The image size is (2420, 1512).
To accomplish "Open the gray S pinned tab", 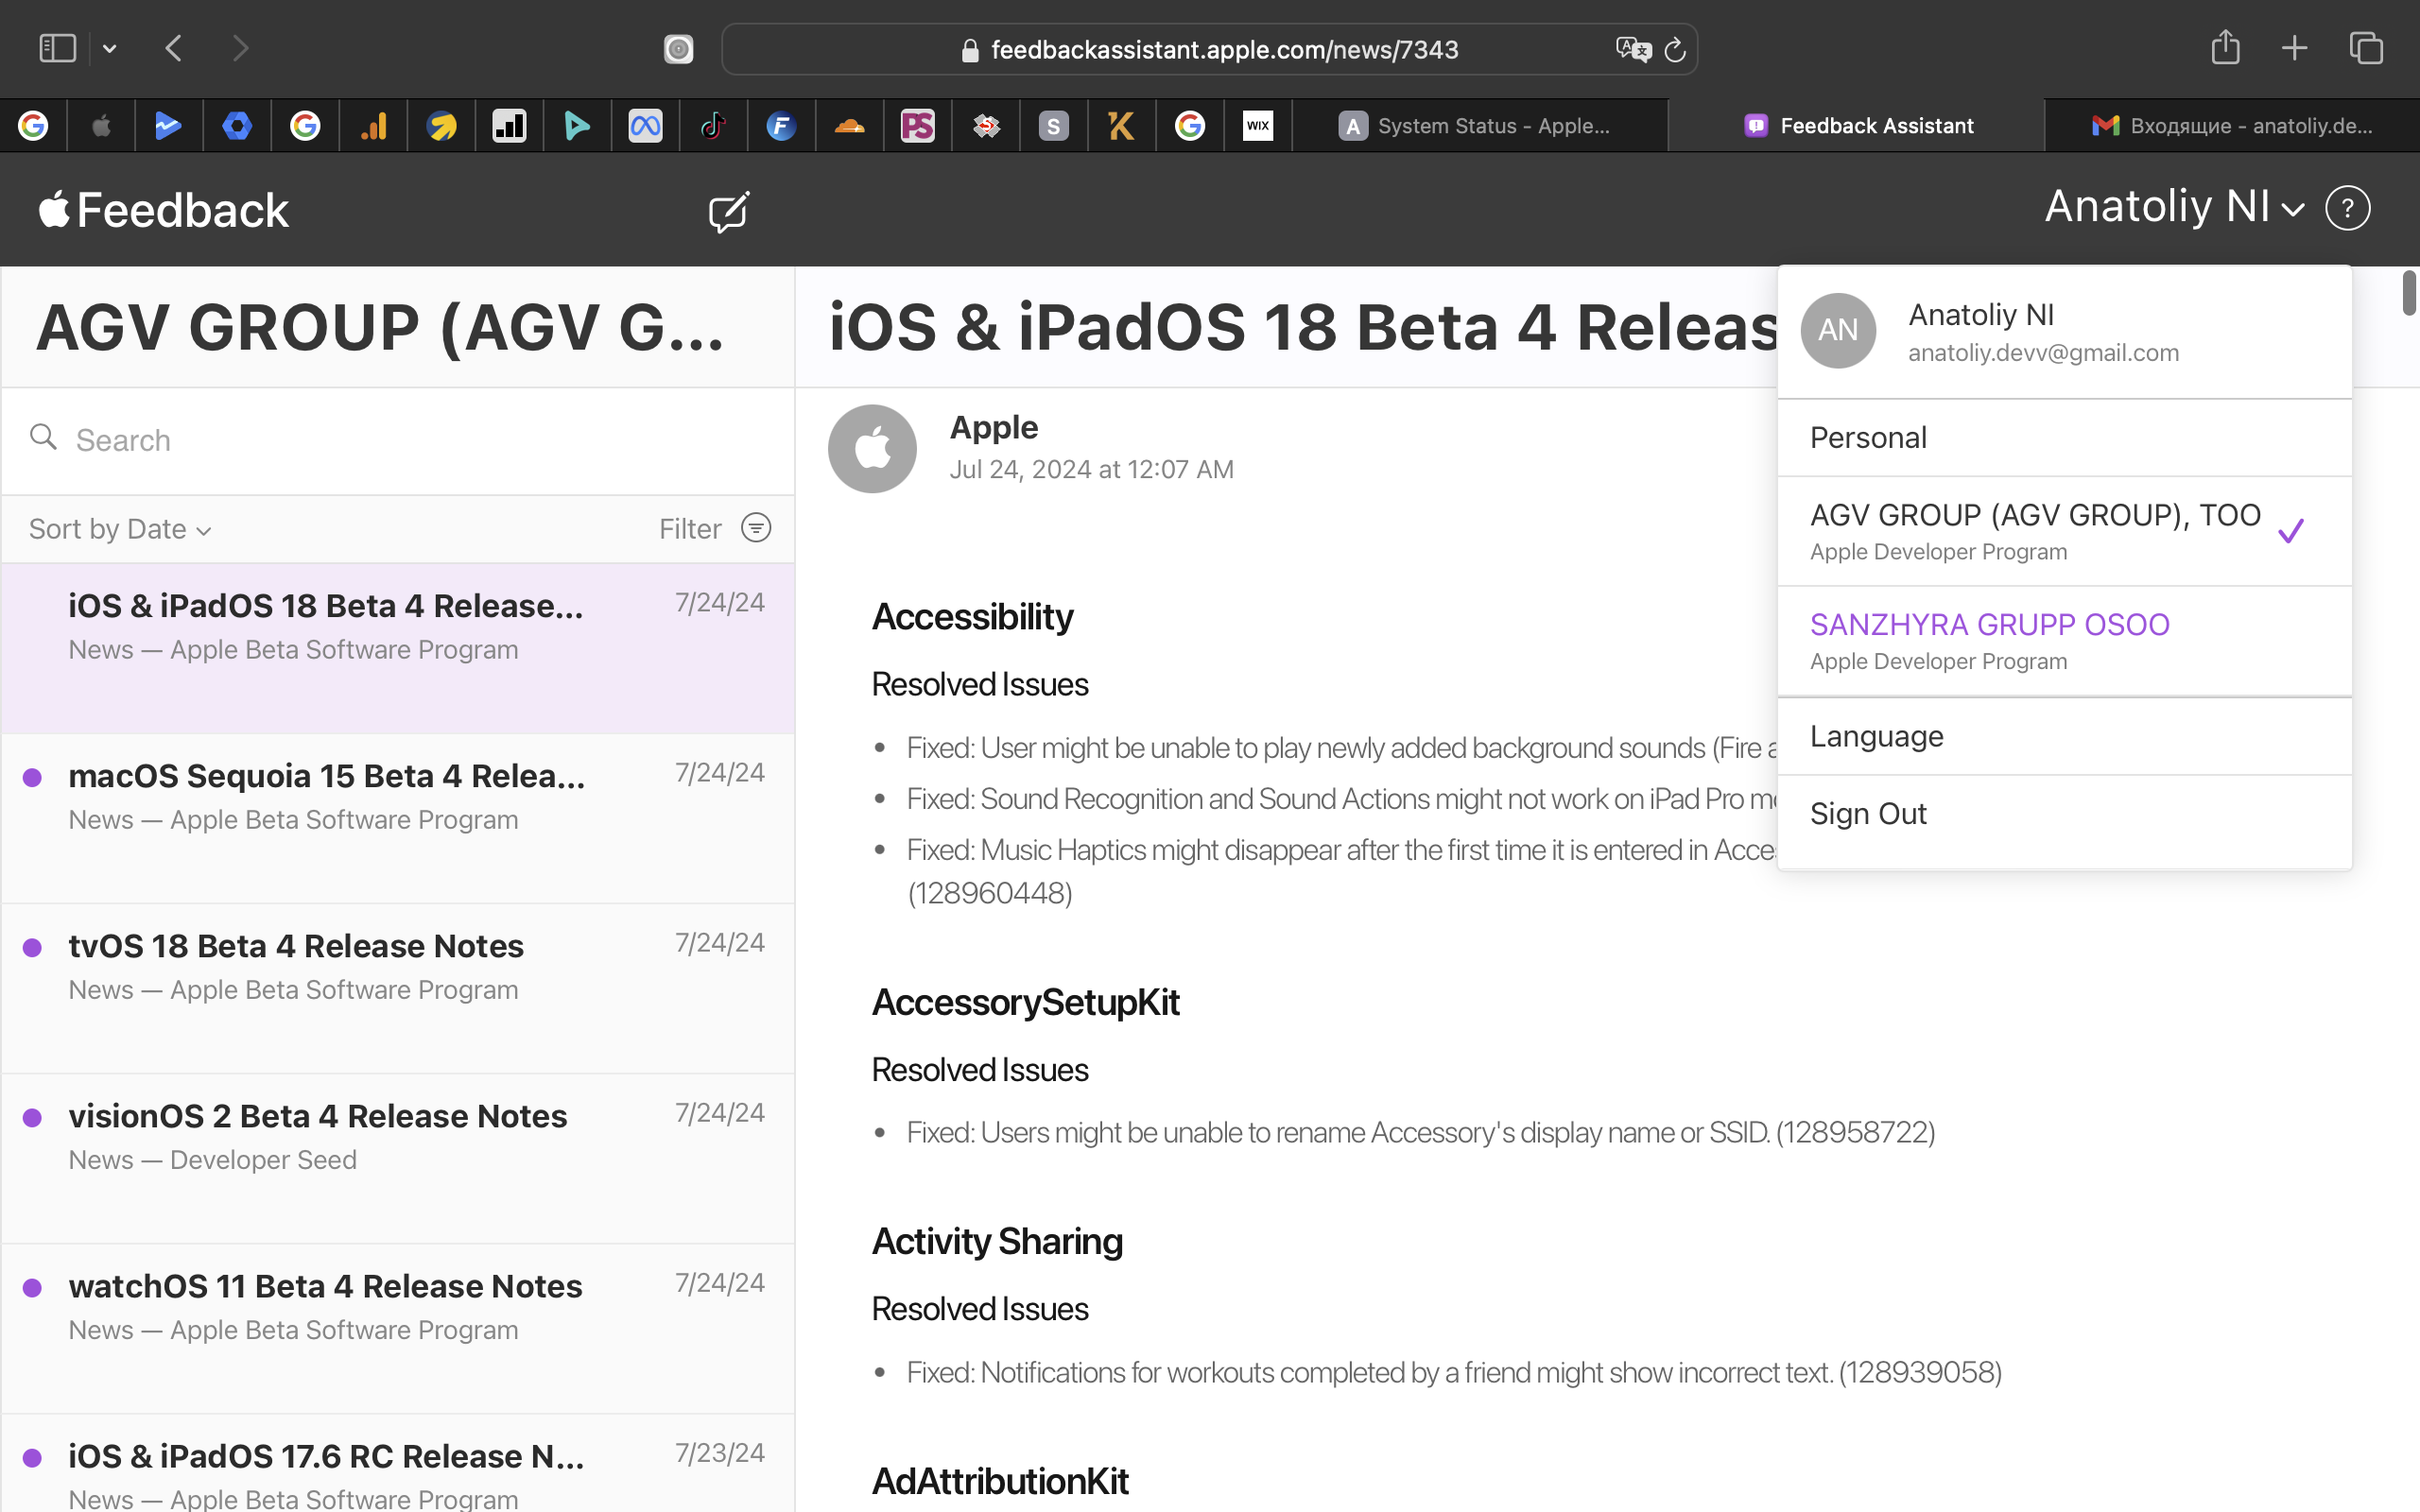I will [x=1053, y=126].
